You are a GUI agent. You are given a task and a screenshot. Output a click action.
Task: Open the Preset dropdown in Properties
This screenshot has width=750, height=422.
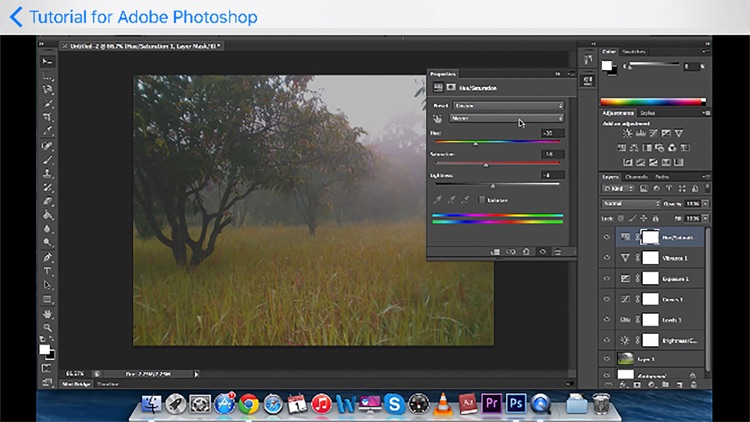(x=508, y=105)
